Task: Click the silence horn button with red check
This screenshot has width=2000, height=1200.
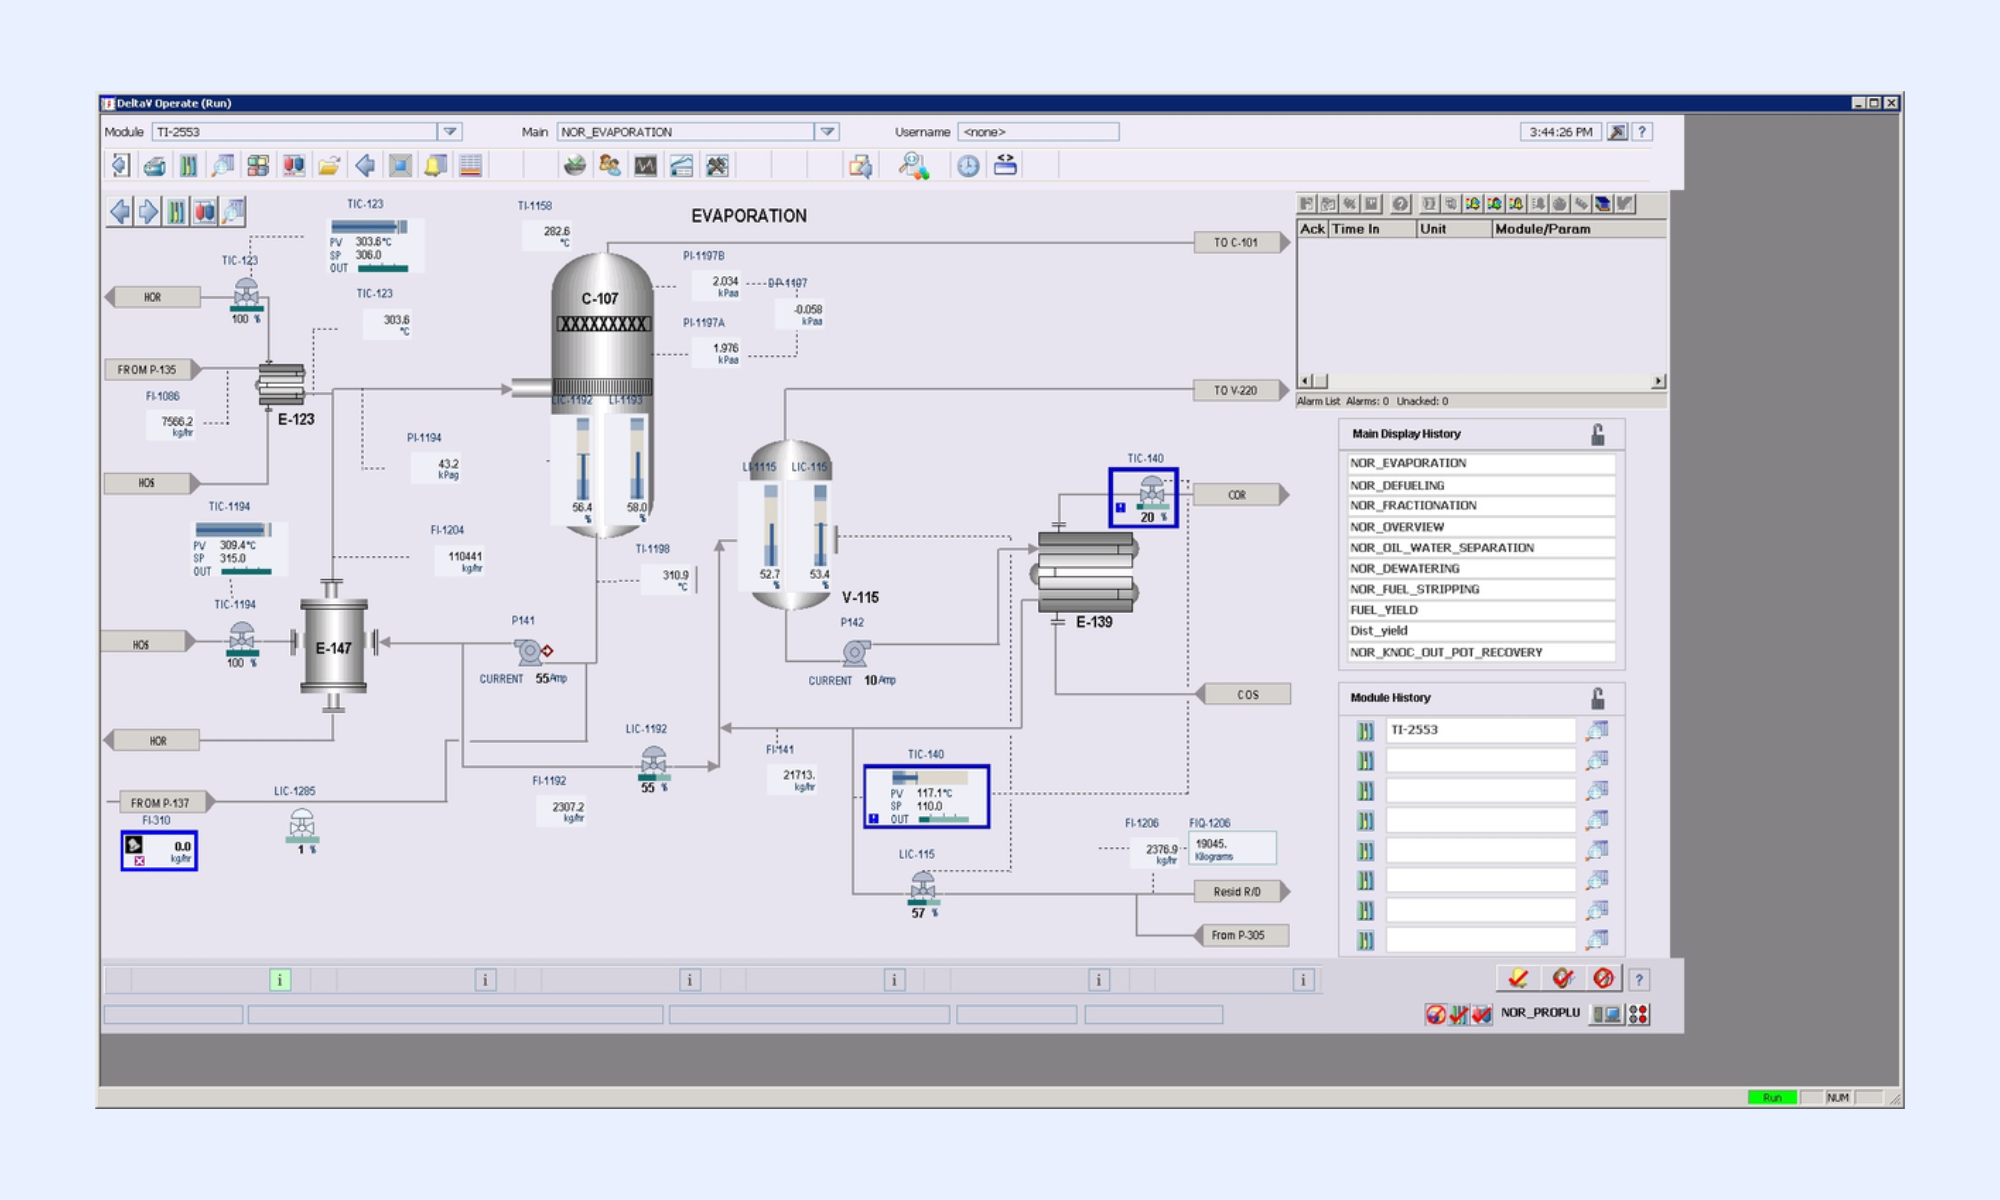Action: (x=1561, y=979)
